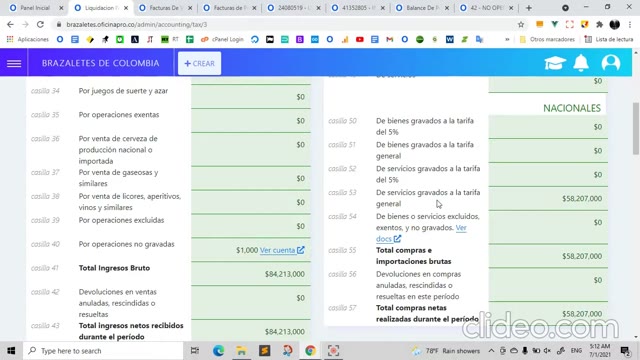The width and height of the screenshot is (640, 360).
Task: Click the browser address bar URL
Action: point(137,24)
